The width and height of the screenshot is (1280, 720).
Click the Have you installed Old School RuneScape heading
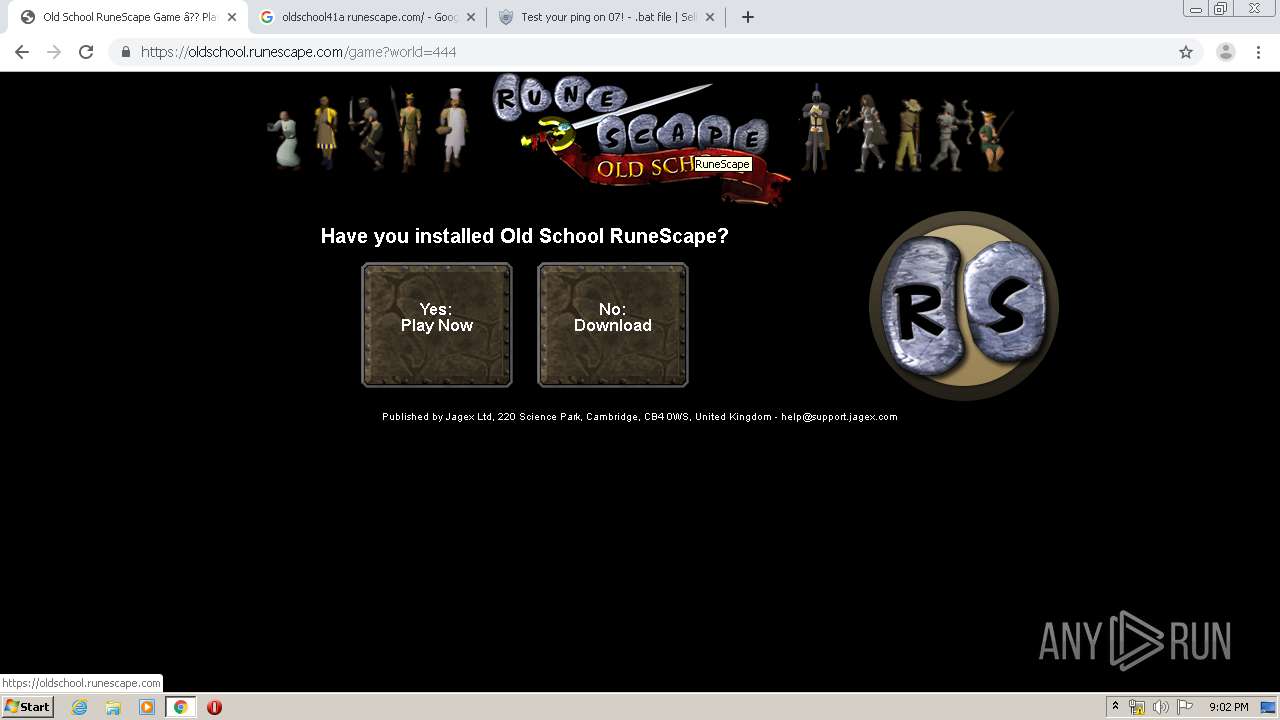(524, 236)
